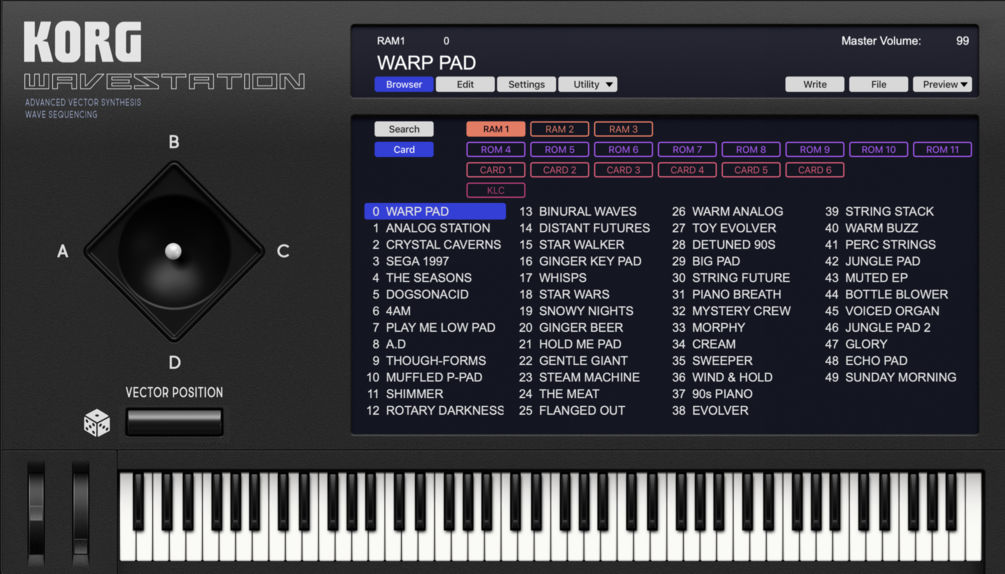Viewport: 1005px width, 574px height.
Task: Select preset THE SEASONS
Action: tap(429, 278)
